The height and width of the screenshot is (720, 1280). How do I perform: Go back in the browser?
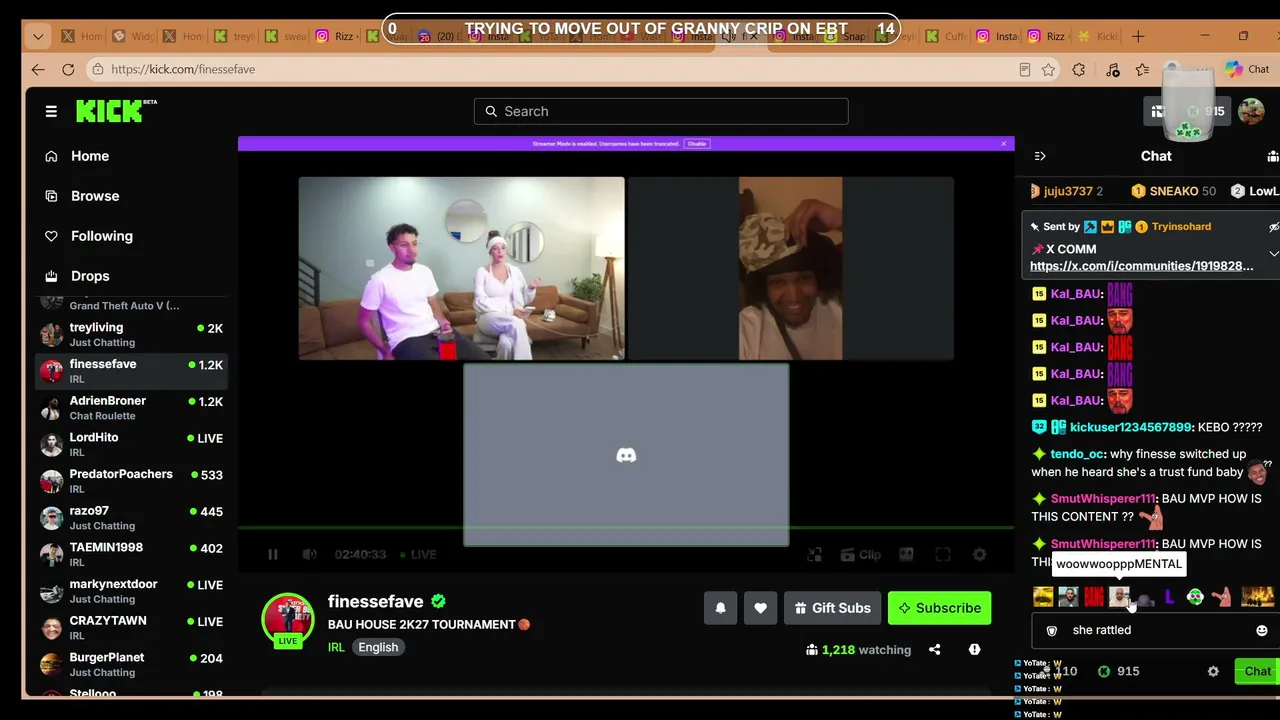point(38,70)
